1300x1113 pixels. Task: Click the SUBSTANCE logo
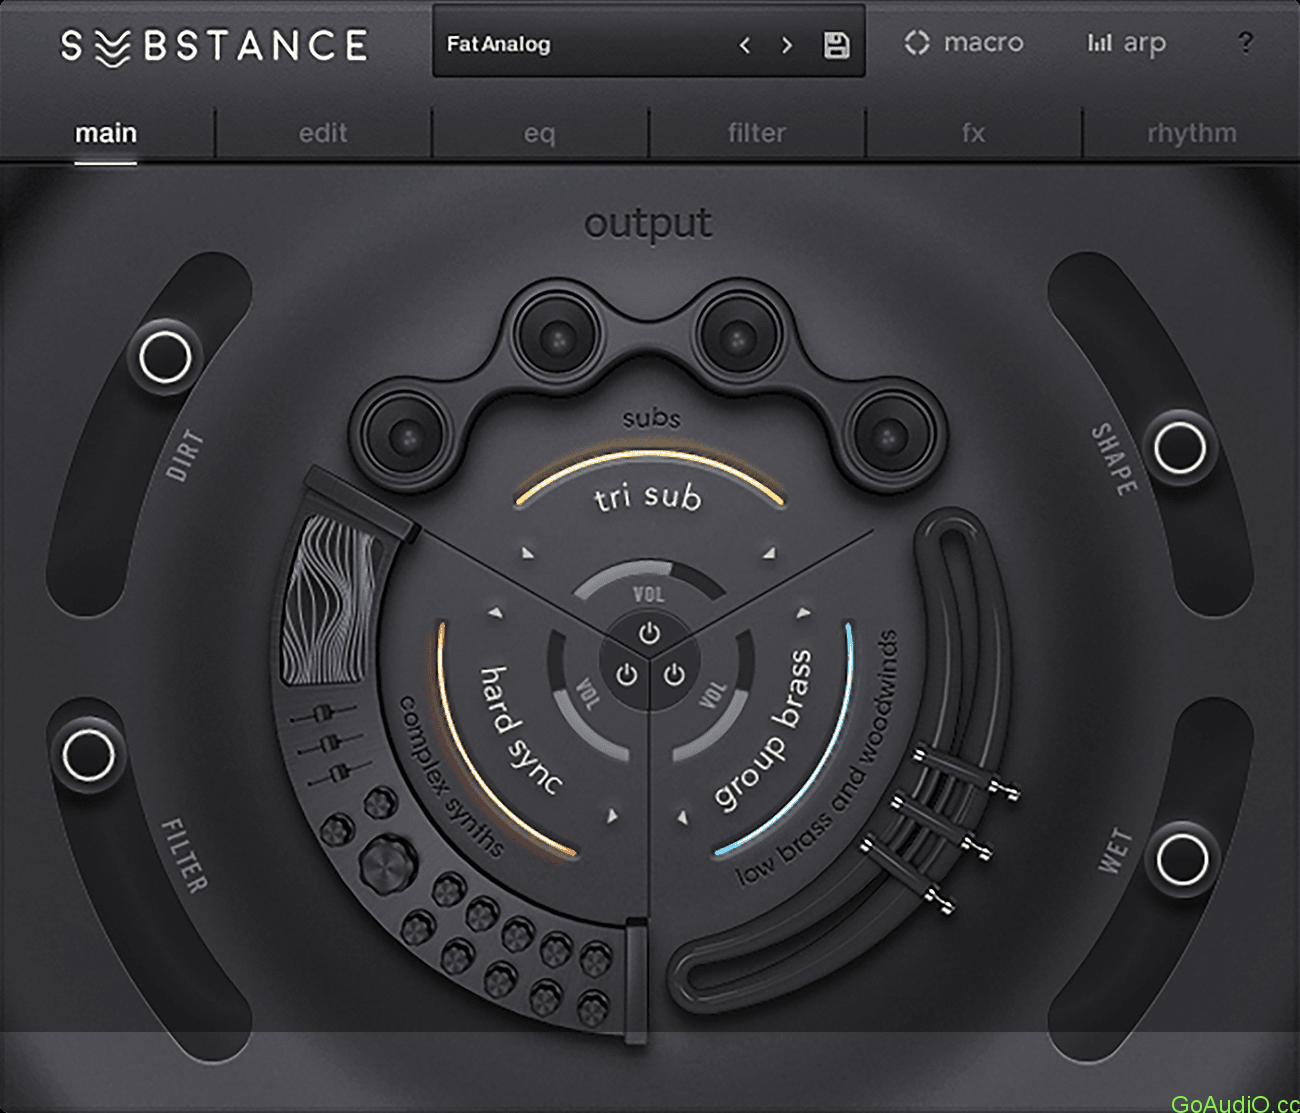click(x=213, y=44)
